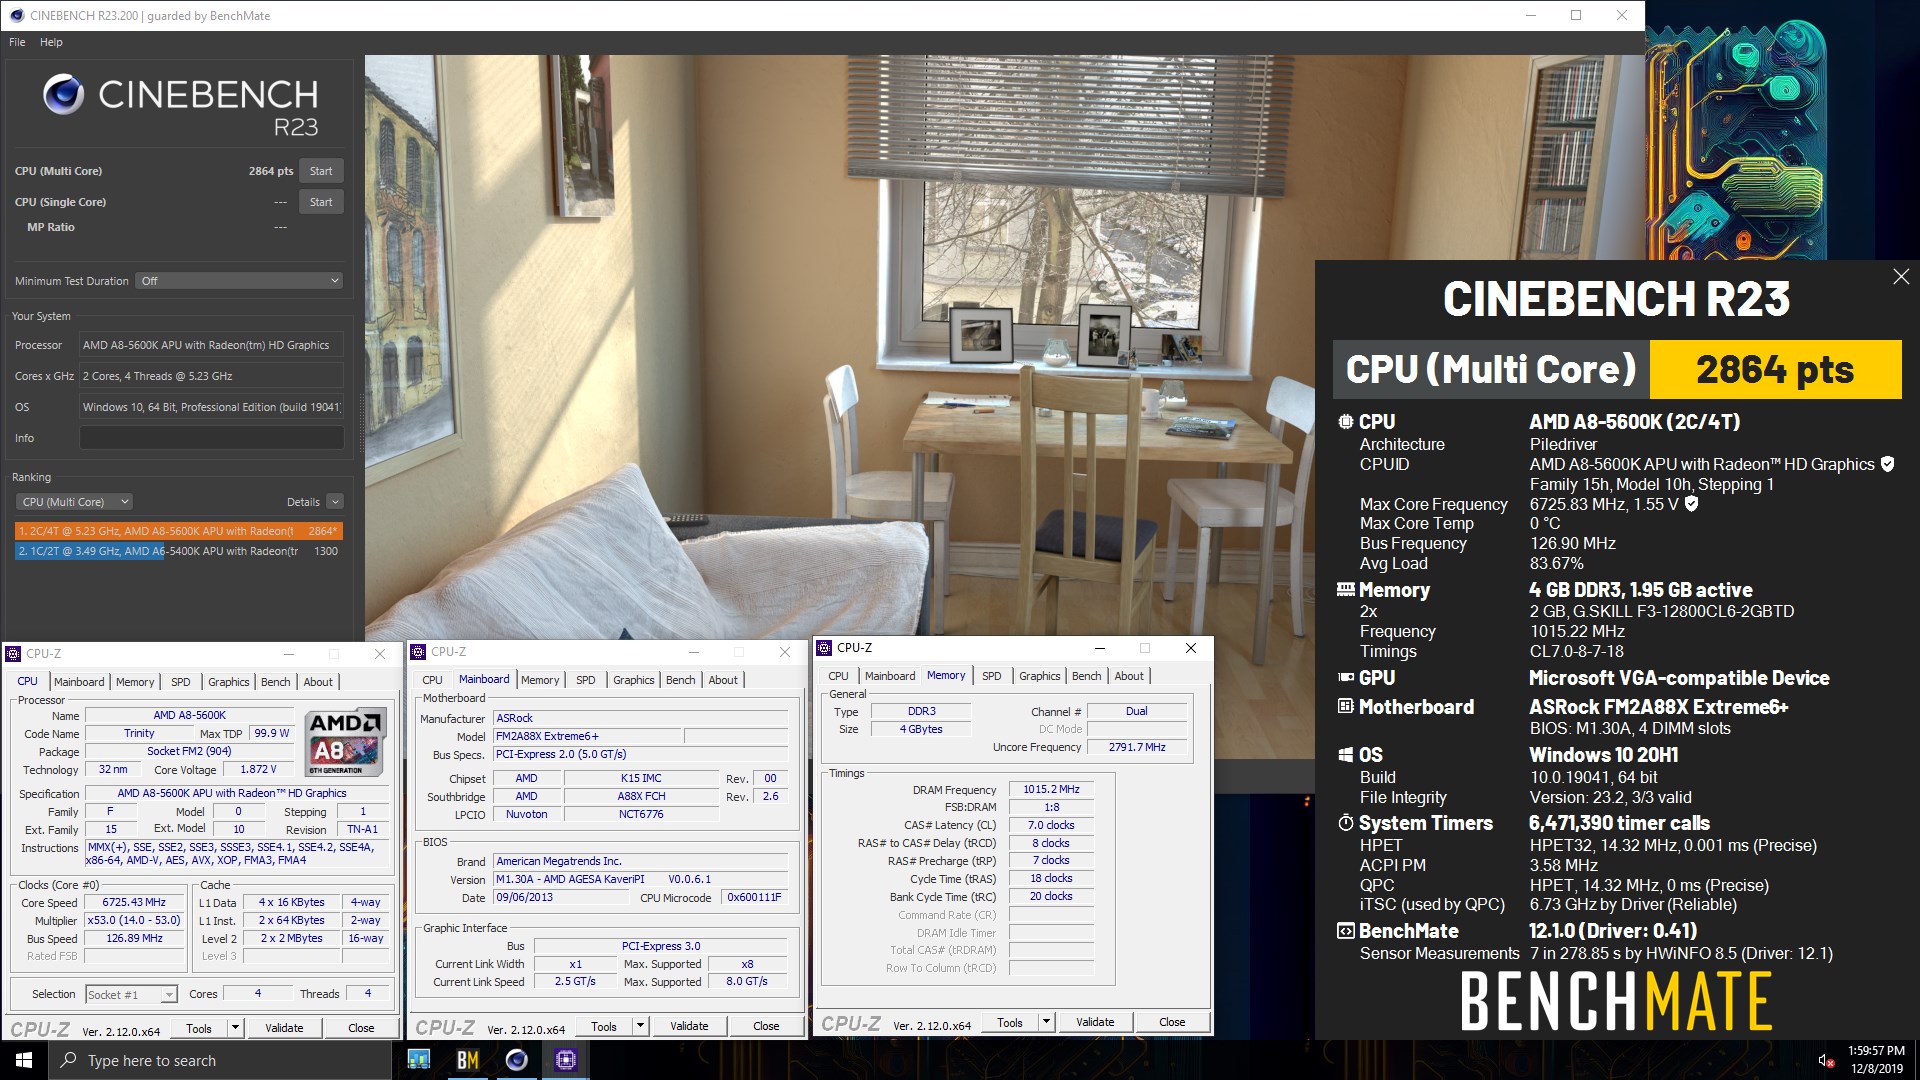The width and height of the screenshot is (1920, 1080).
Task: Click Tools button in CPU-Z Memory window
Action: pyautogui.click(x=1010, y=1022)
